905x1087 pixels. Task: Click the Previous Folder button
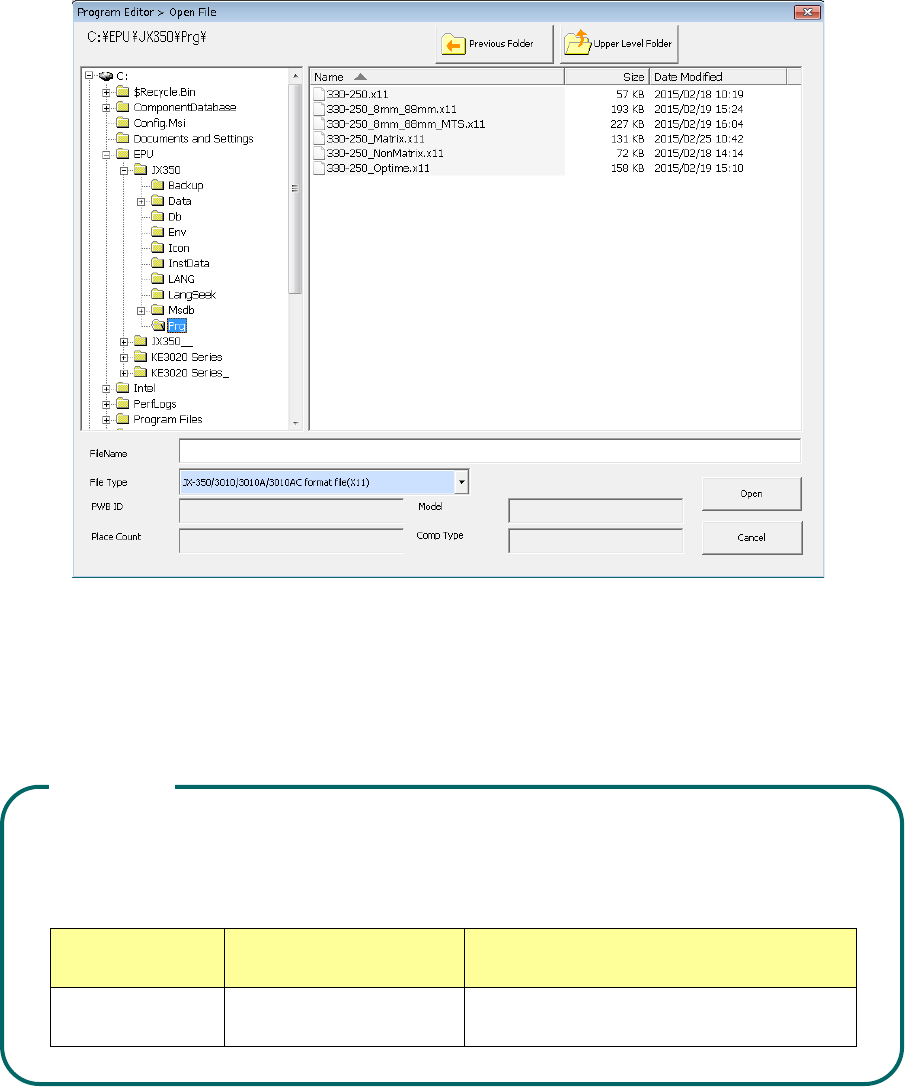pyautogui.click(x=494, y=44)
